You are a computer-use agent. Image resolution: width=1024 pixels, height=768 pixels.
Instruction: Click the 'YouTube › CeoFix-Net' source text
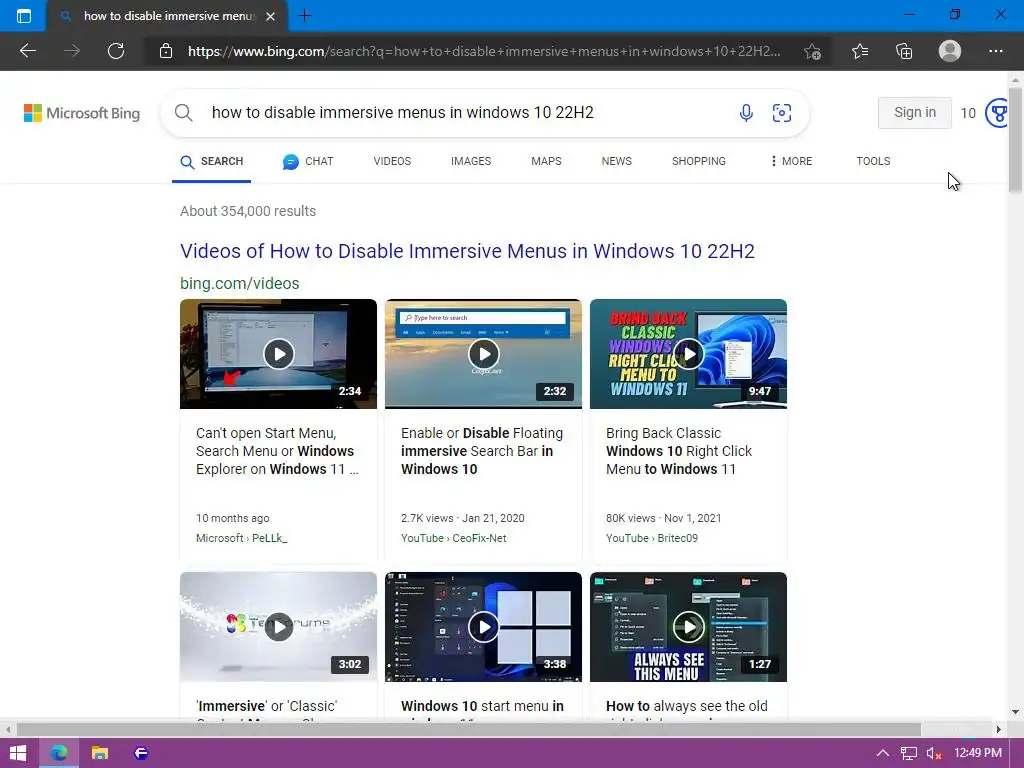[x=454, y=538]
